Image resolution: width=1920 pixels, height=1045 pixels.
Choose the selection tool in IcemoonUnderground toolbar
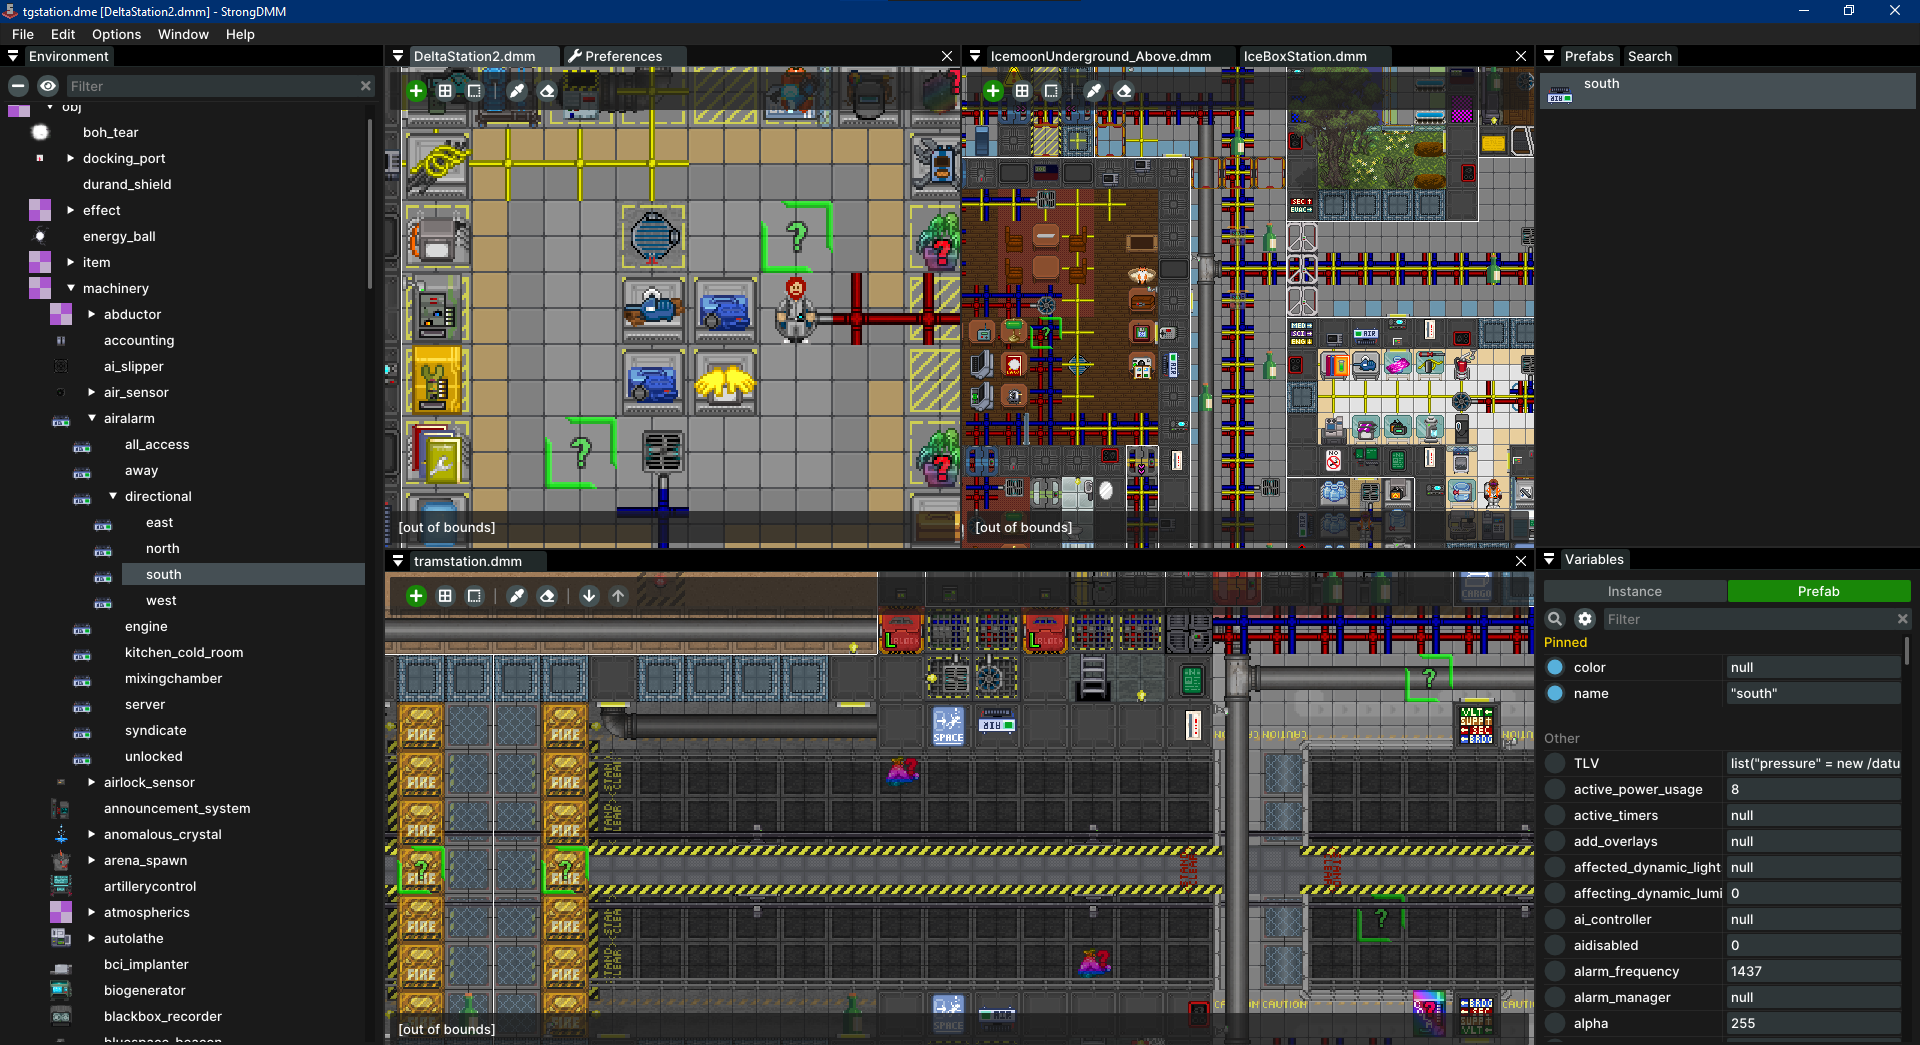tap(1051, 91)
